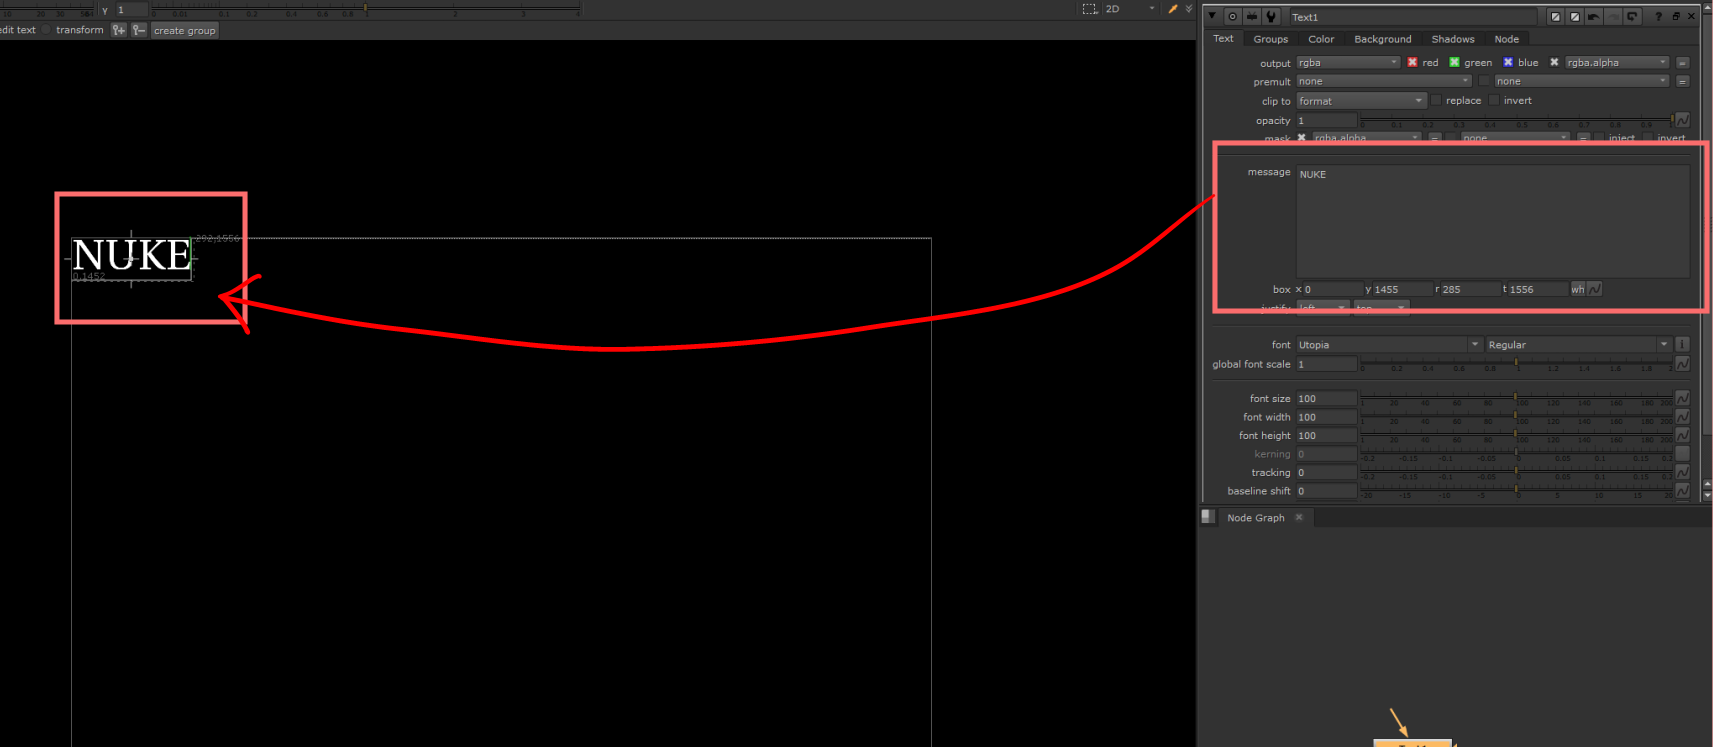The image size is (1713, 747).
Task: Click the box r value 285
Action: [x=1470, y=290]
